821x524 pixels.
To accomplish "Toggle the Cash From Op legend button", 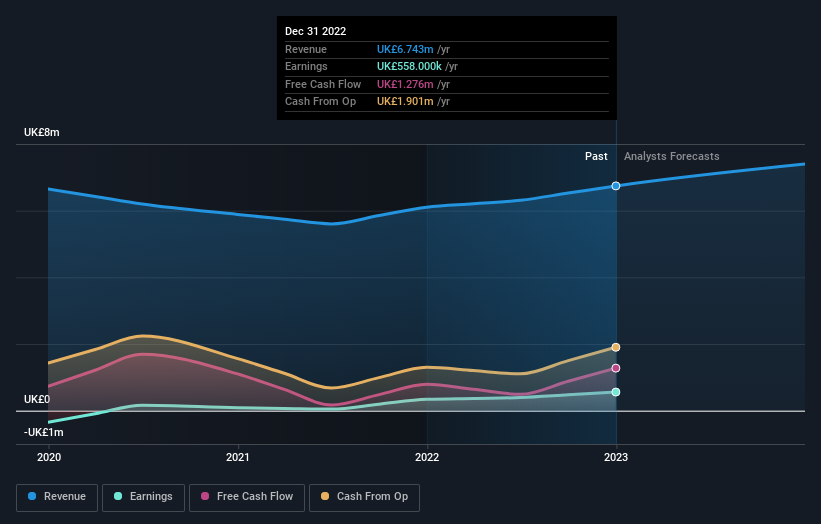I will pyautogui.click(x=364, y=497).
